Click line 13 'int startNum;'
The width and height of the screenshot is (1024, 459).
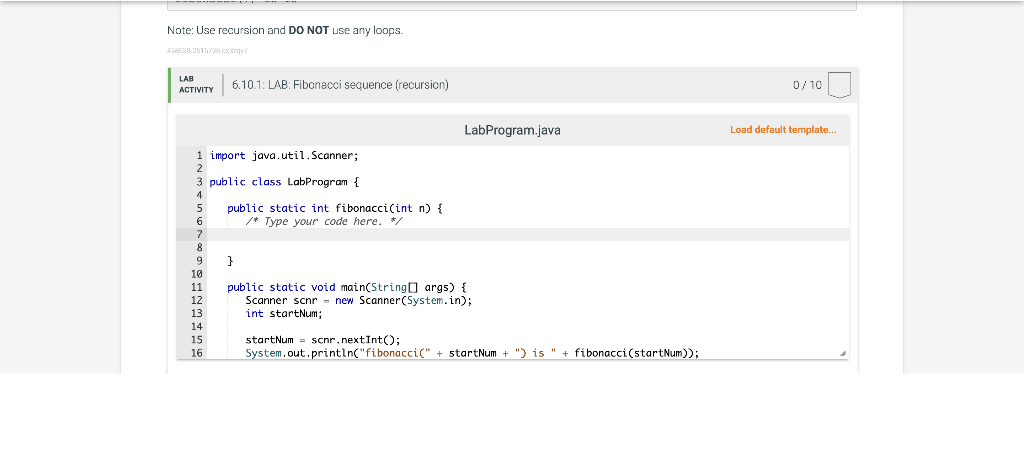click(284, 313)
